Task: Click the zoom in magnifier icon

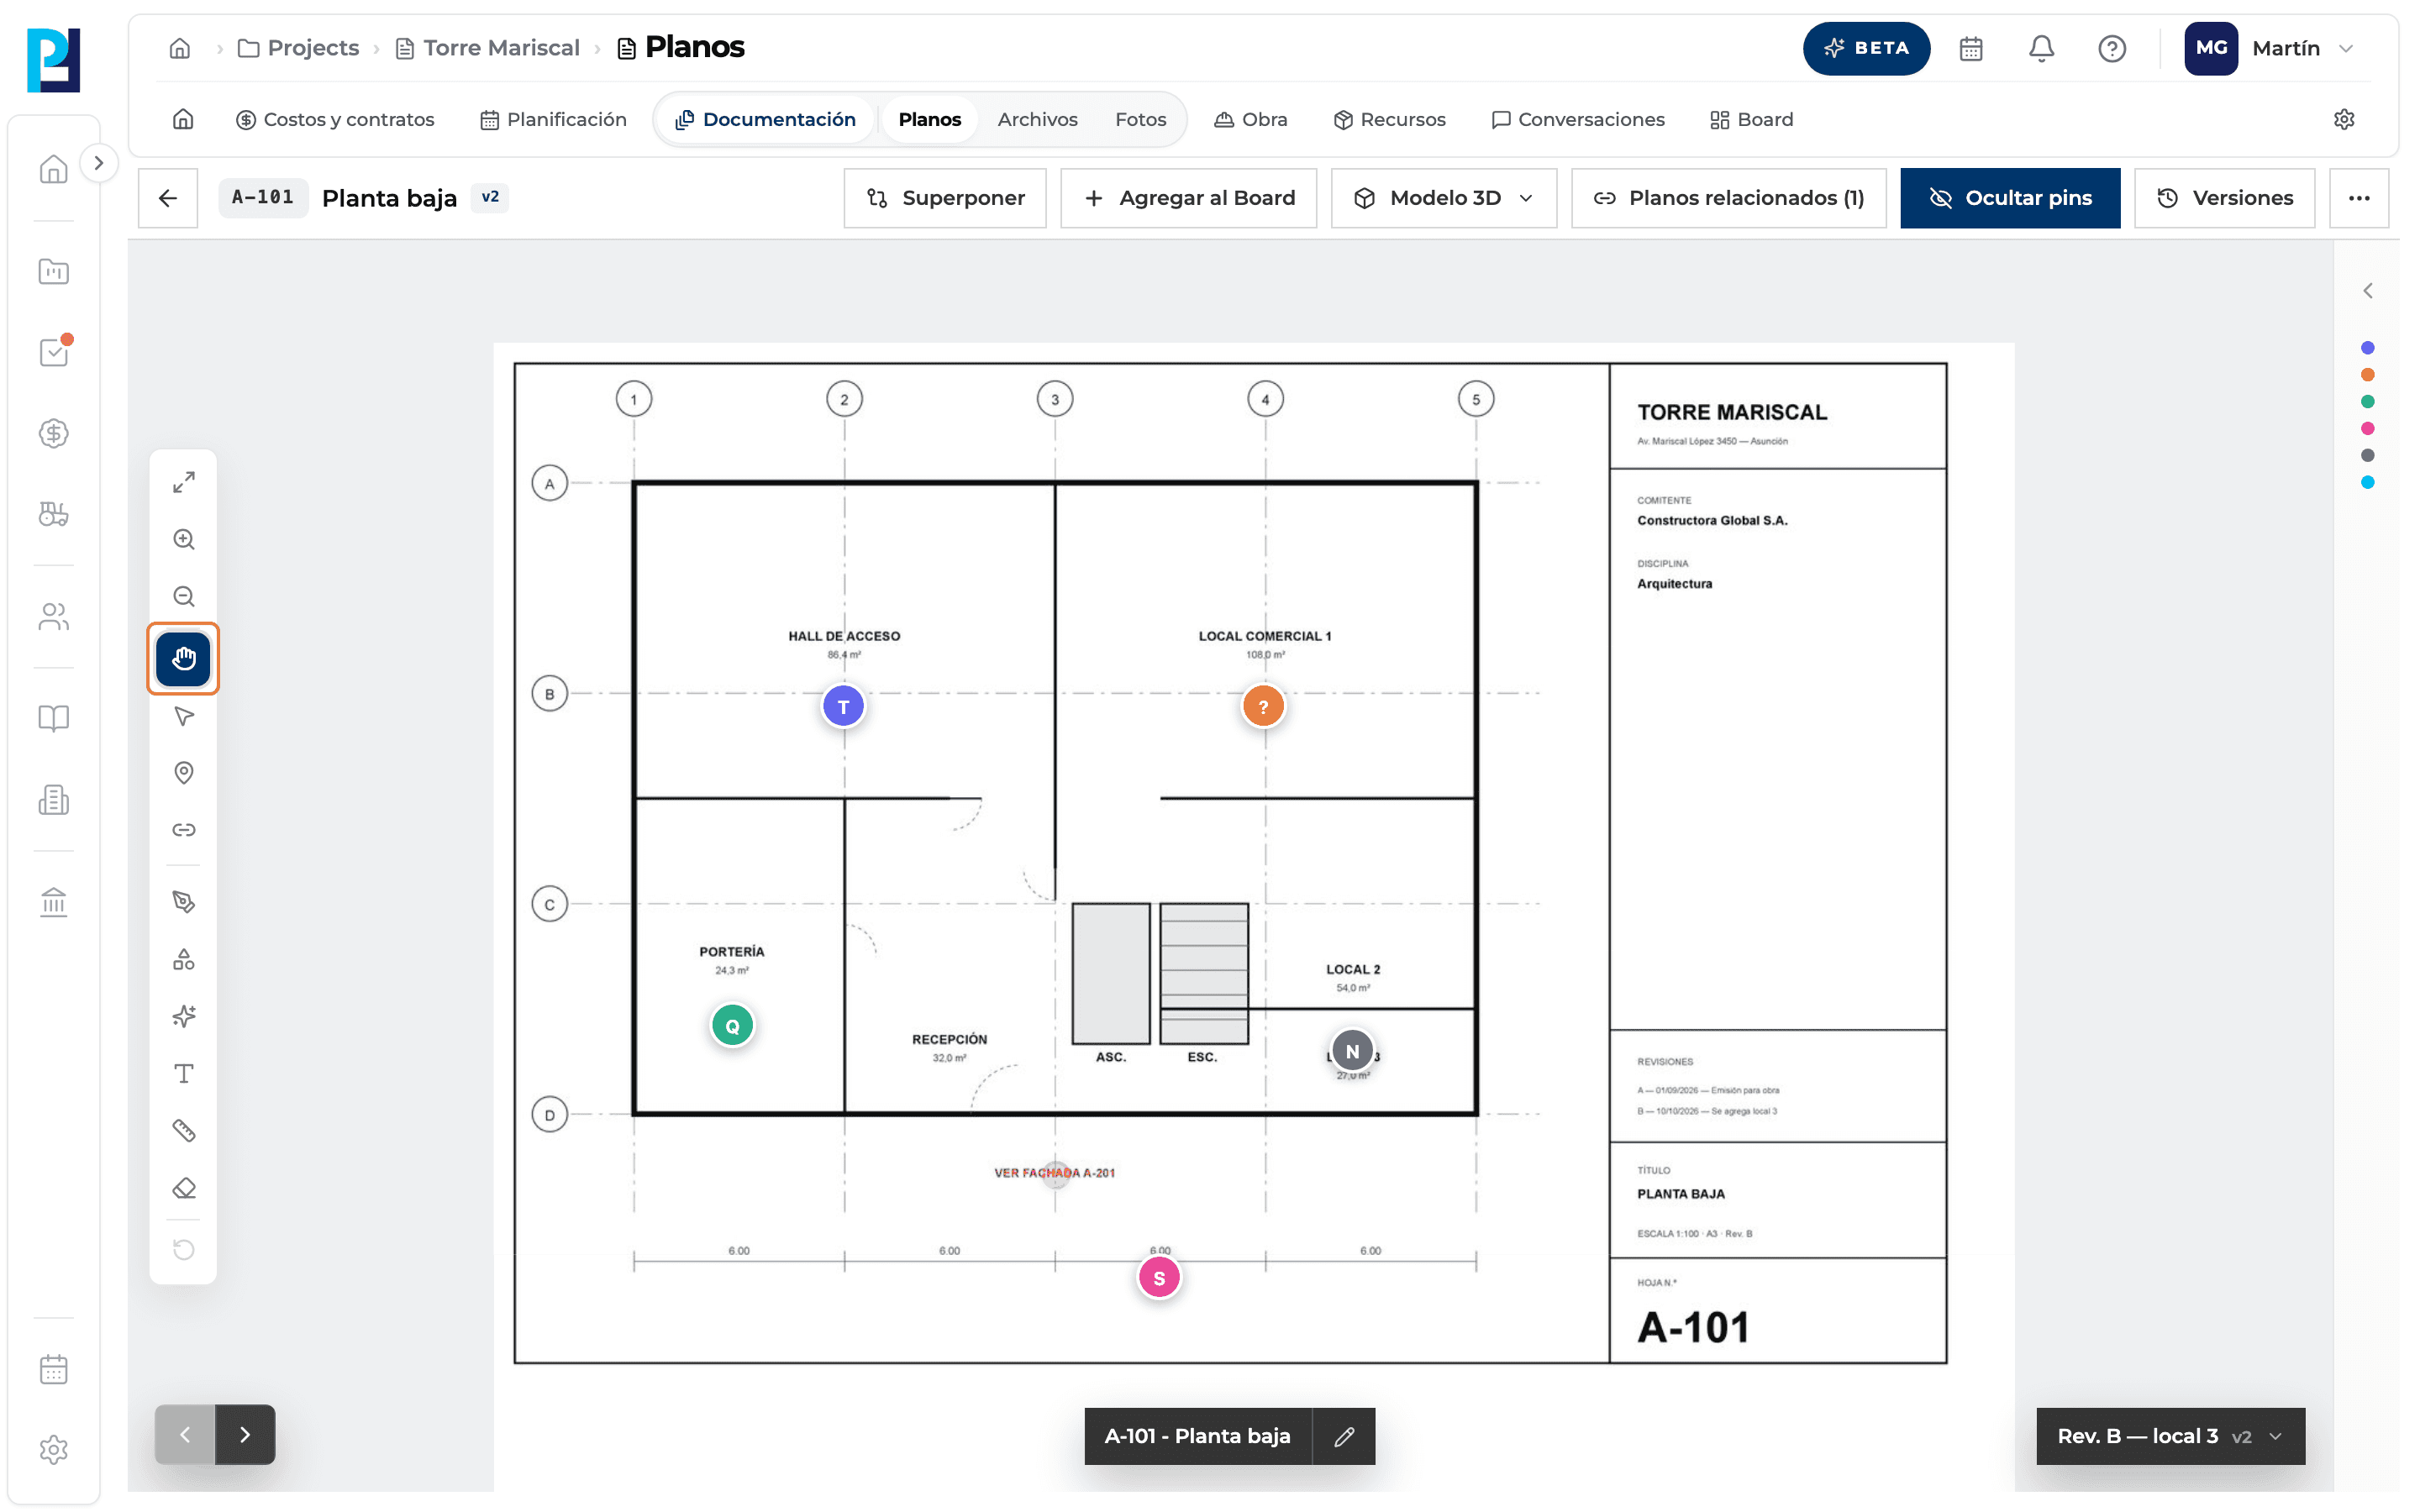Action: [x=184, y=539]
